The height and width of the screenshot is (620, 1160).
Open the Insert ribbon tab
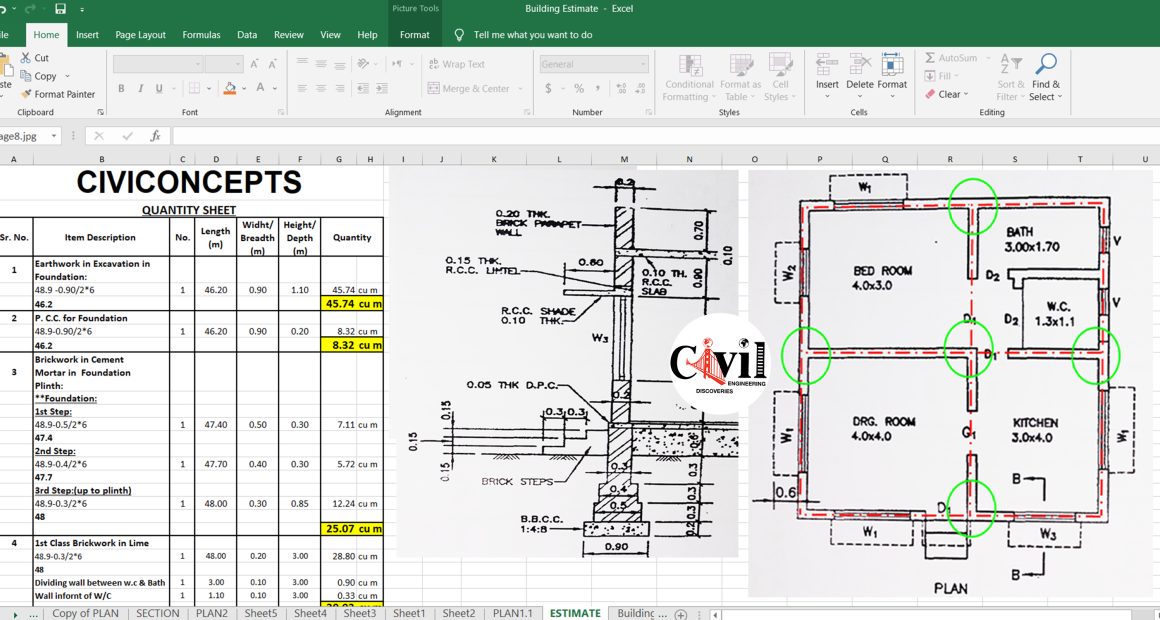coord(87,35)
